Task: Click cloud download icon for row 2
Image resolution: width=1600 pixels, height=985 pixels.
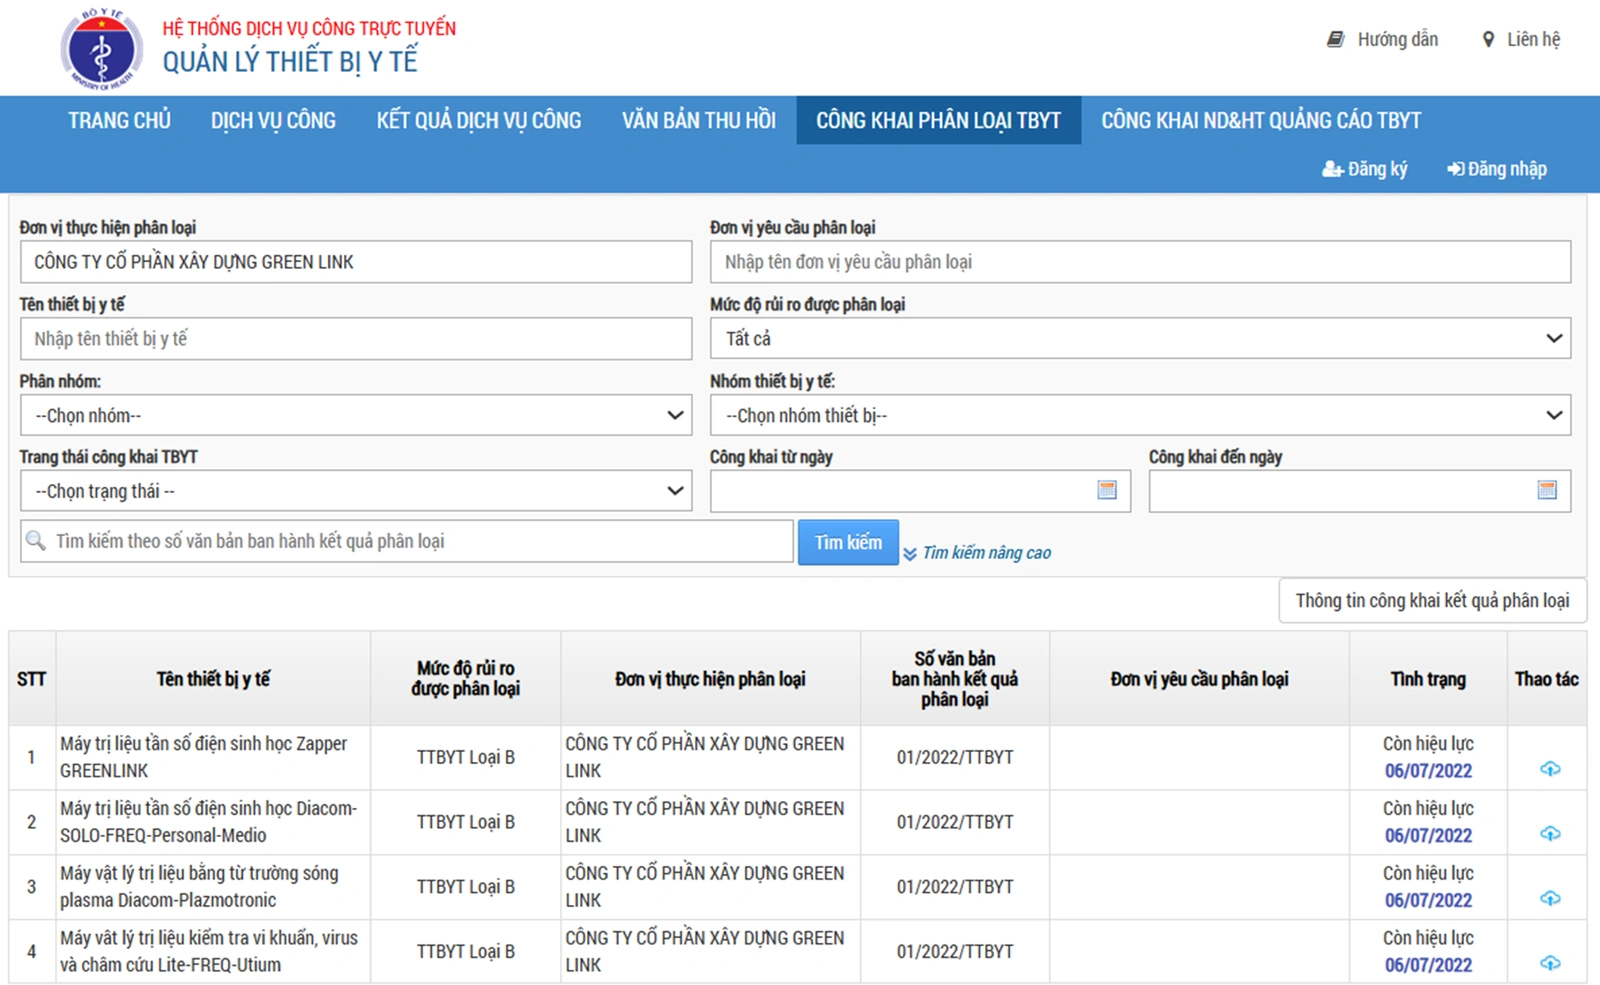Action: pos(1549,834)
